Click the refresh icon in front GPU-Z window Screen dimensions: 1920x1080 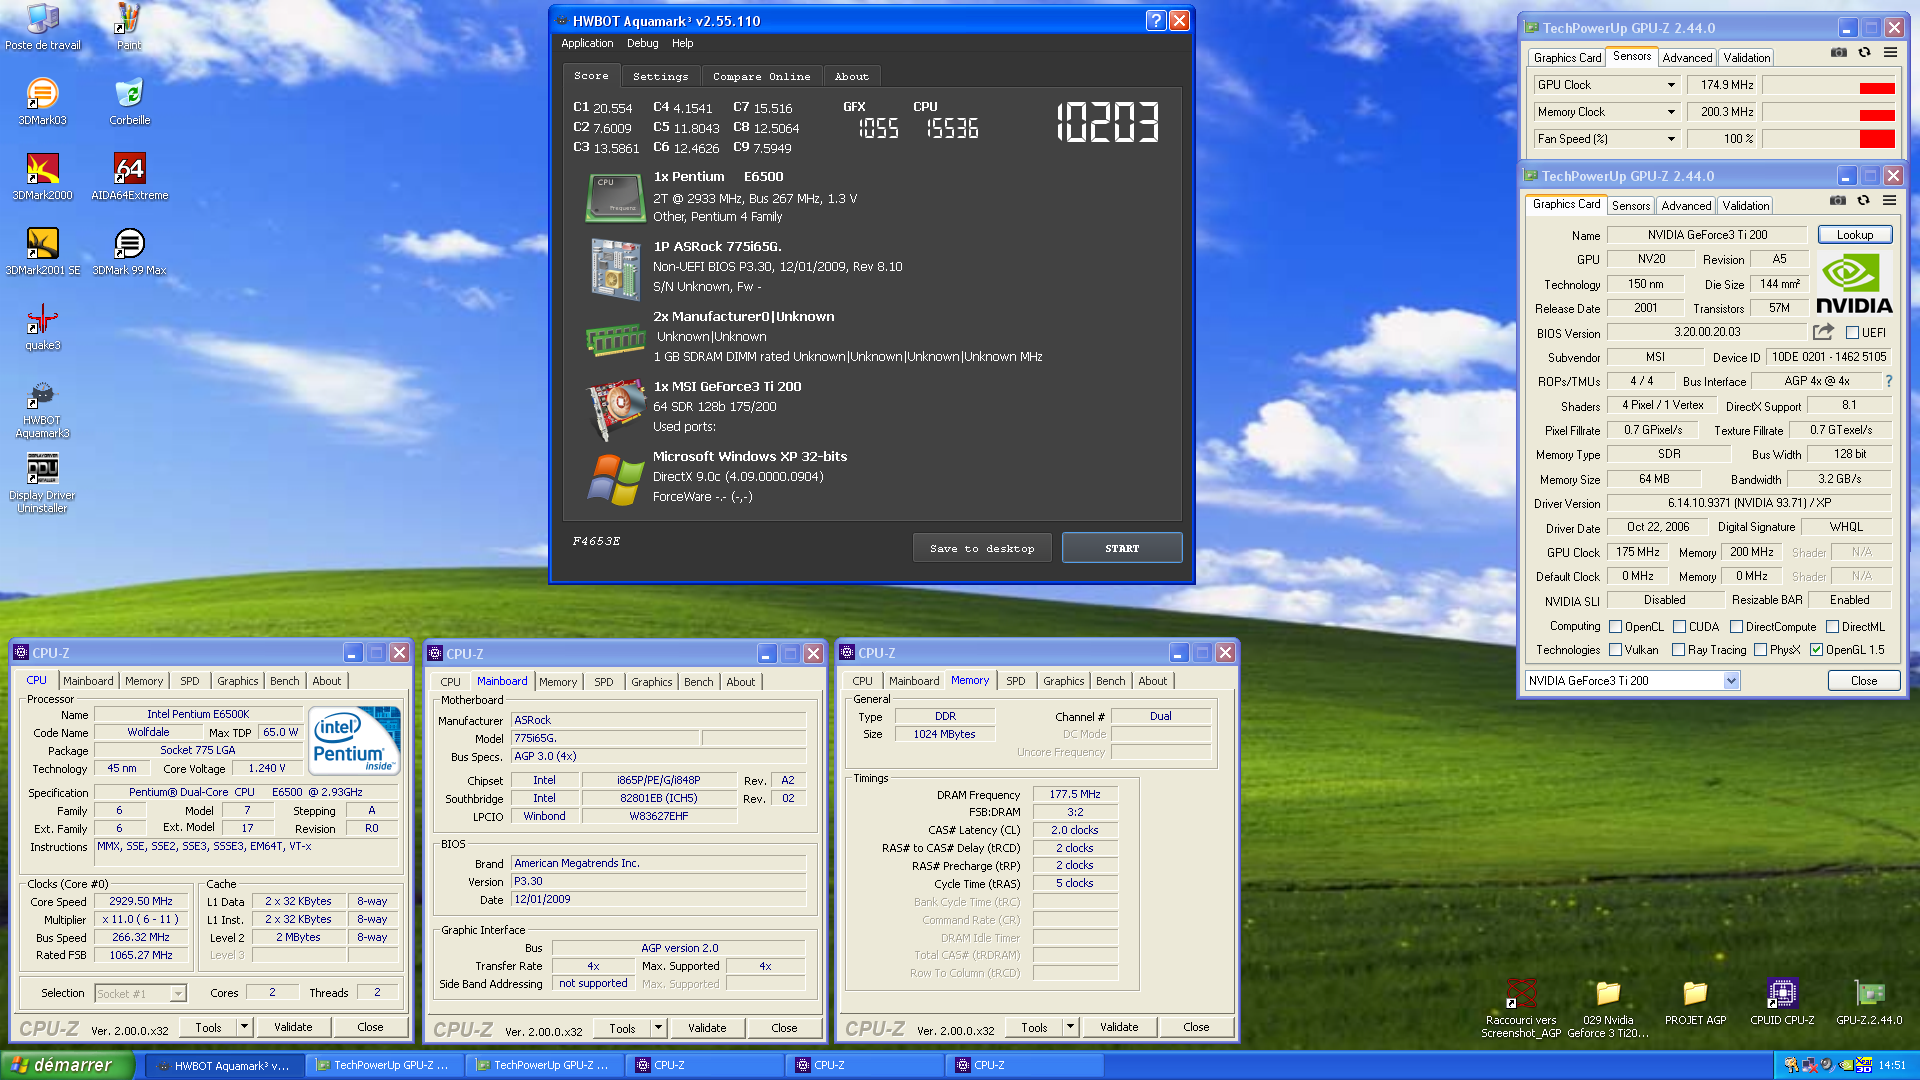pos(1863,201)
